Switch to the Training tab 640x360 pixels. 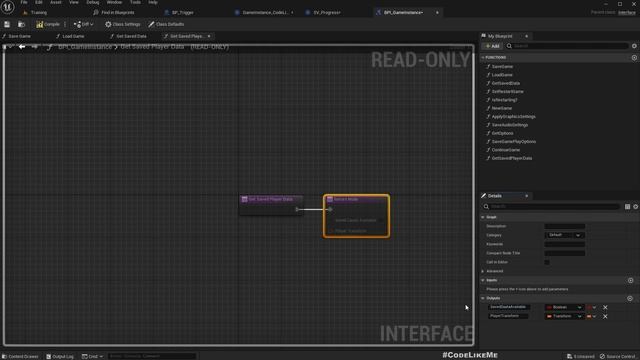[39, 13]
